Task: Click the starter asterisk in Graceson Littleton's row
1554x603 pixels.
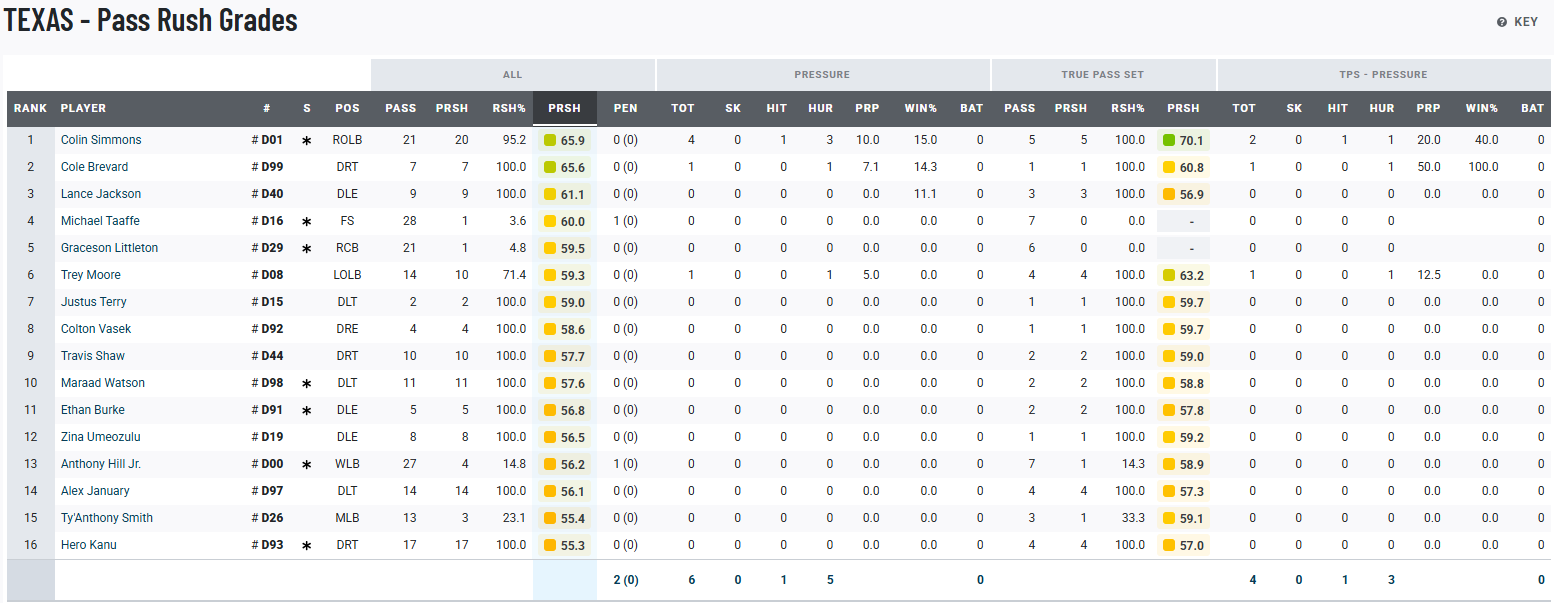Action: click(307, 249)
